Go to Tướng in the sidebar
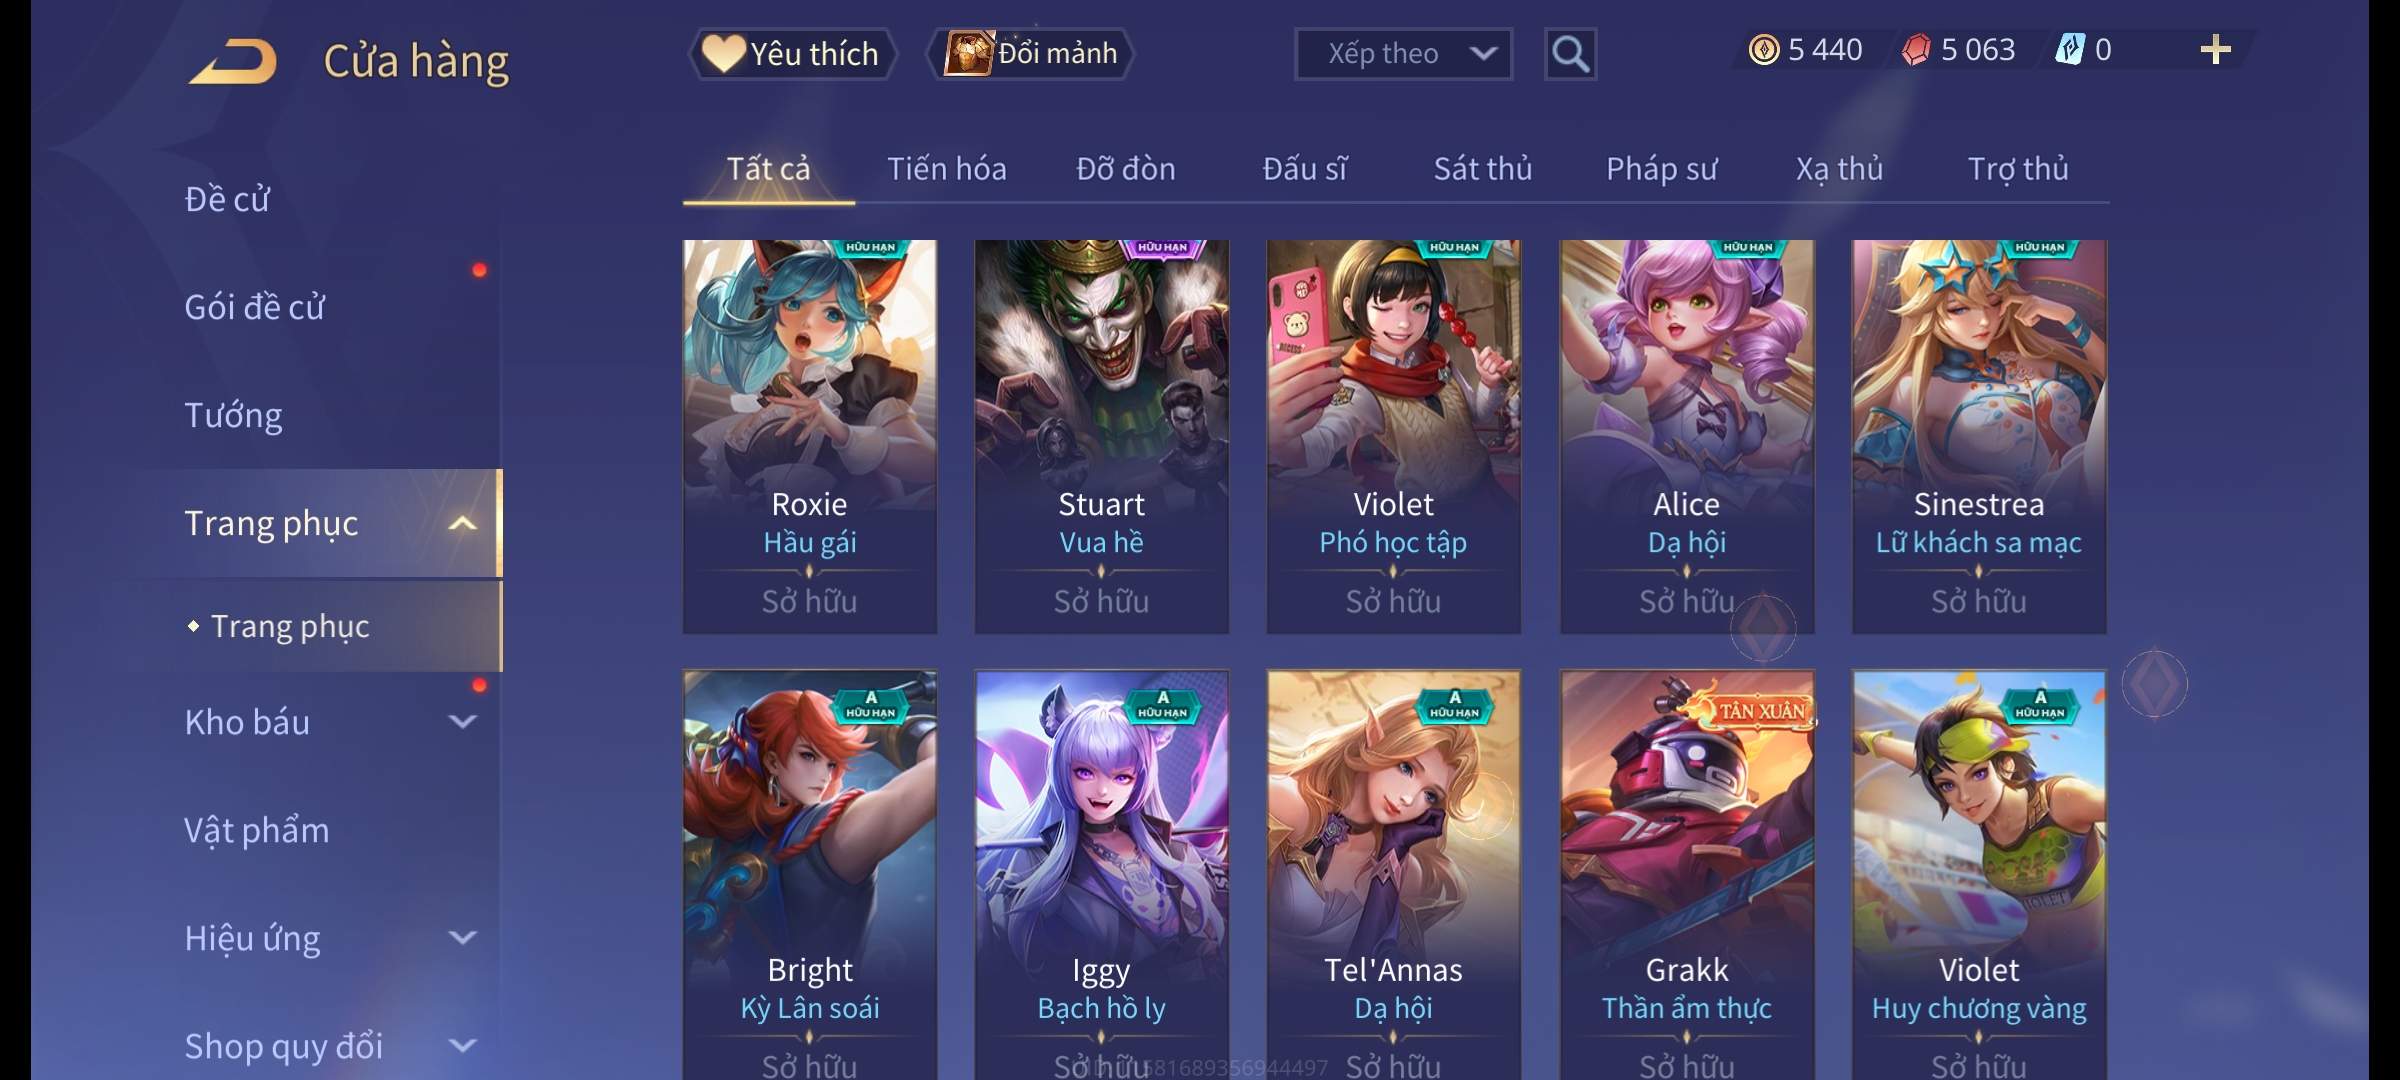 [x=233, y=415]
